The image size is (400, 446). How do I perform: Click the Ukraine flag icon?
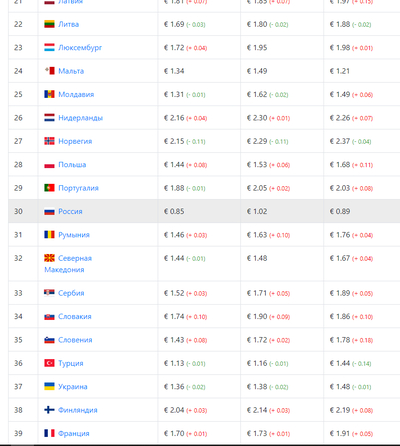tap(49, 386)
